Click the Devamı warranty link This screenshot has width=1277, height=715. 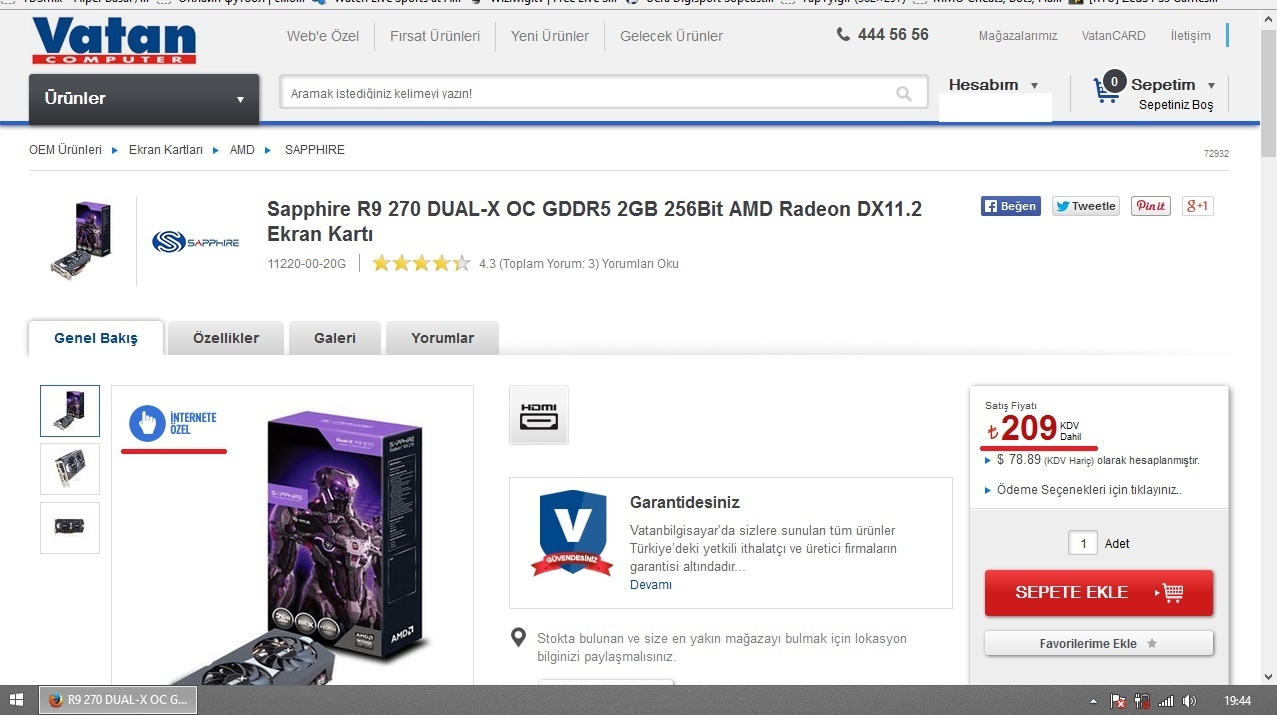point(651,585)
